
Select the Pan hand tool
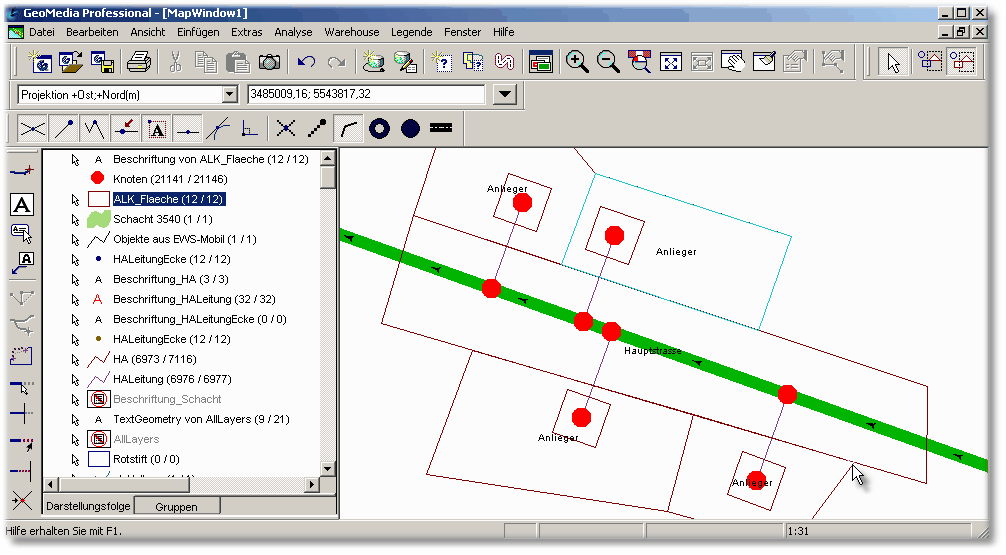pos(733,62)
